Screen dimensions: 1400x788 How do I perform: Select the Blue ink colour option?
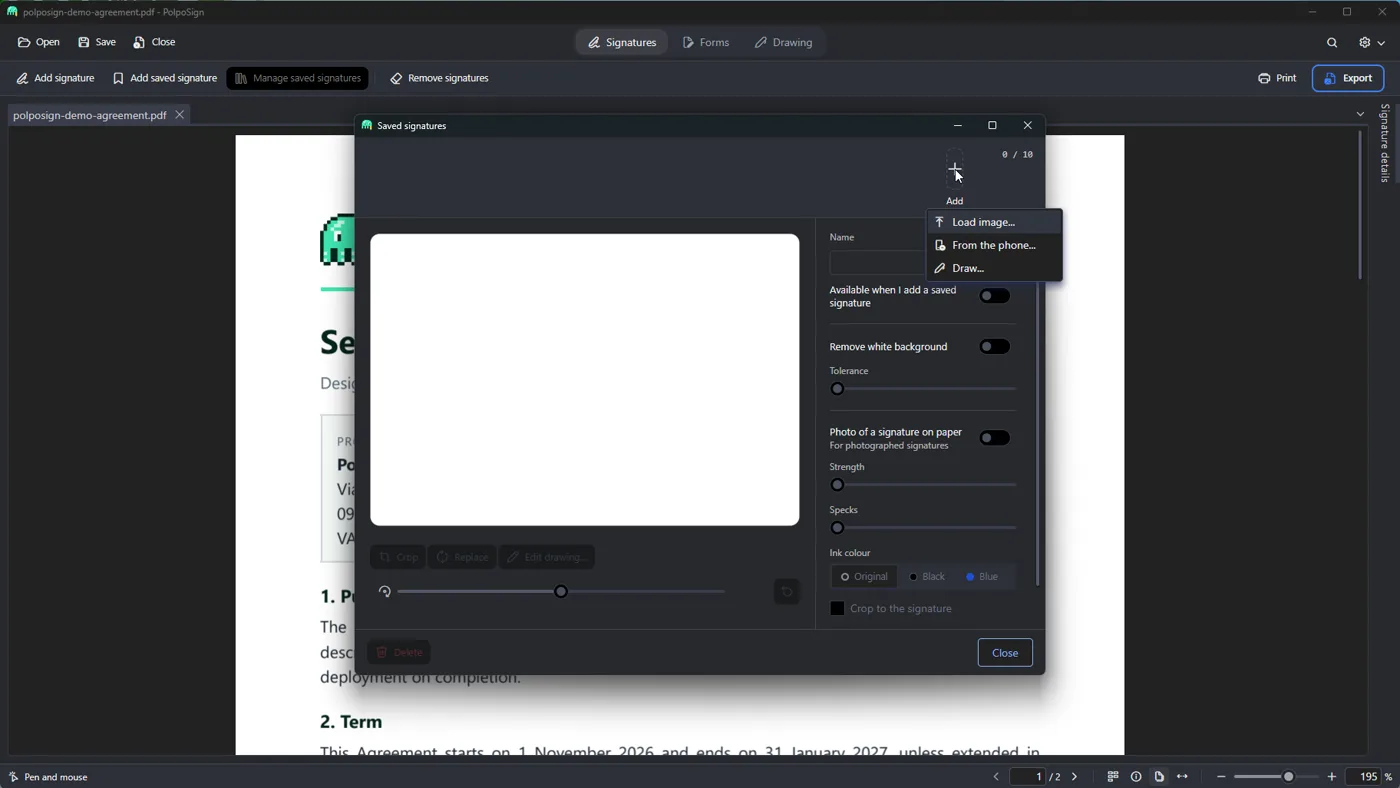tap(983, 577)
